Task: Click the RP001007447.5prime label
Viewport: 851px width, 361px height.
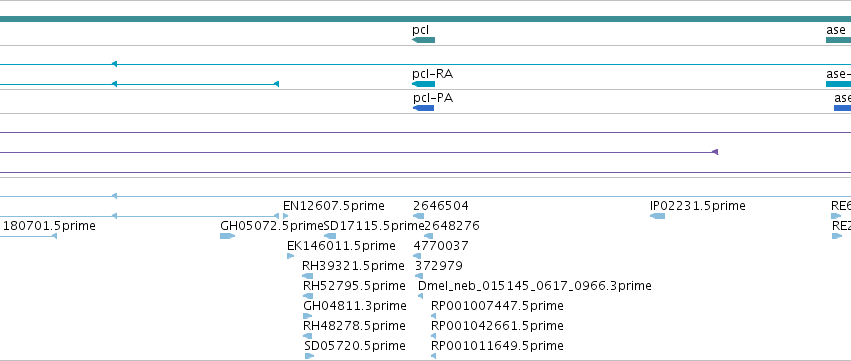Action: [x=497, y=306]
